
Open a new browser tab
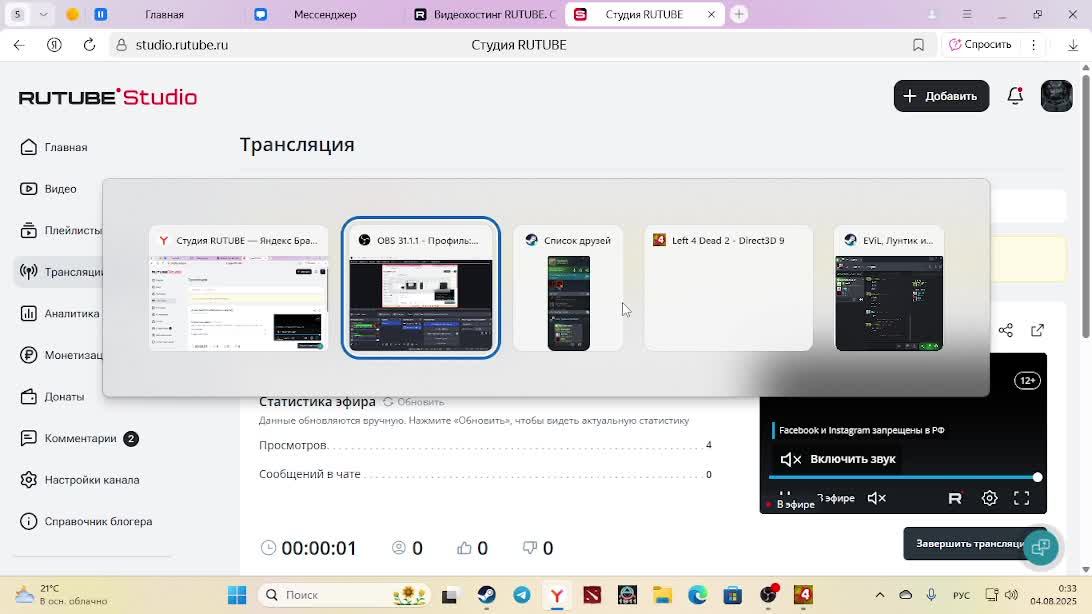pyautogui.click(x=739, y=15)
